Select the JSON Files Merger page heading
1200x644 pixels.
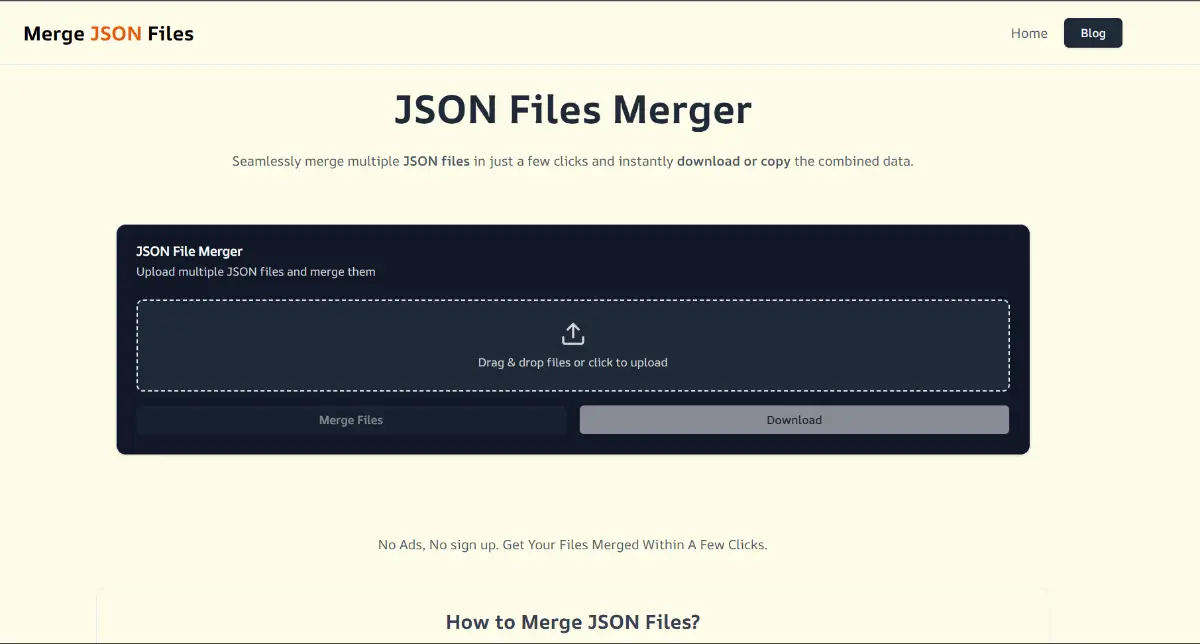coord(572,109)
